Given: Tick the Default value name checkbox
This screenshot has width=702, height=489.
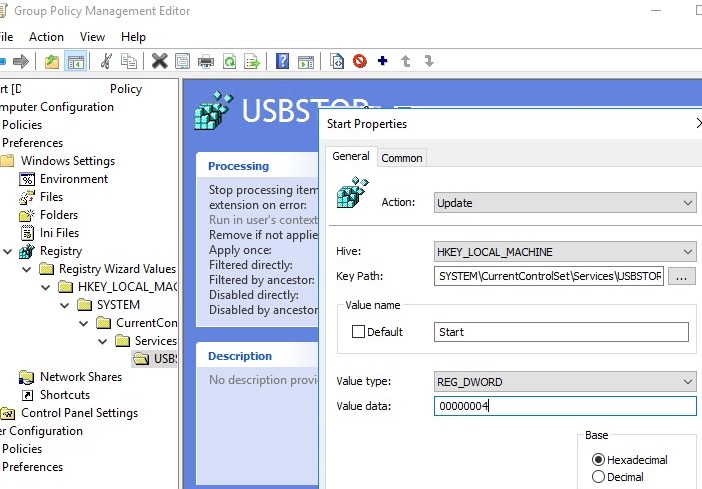Looking at the screenshot, I should click(358, 332).
